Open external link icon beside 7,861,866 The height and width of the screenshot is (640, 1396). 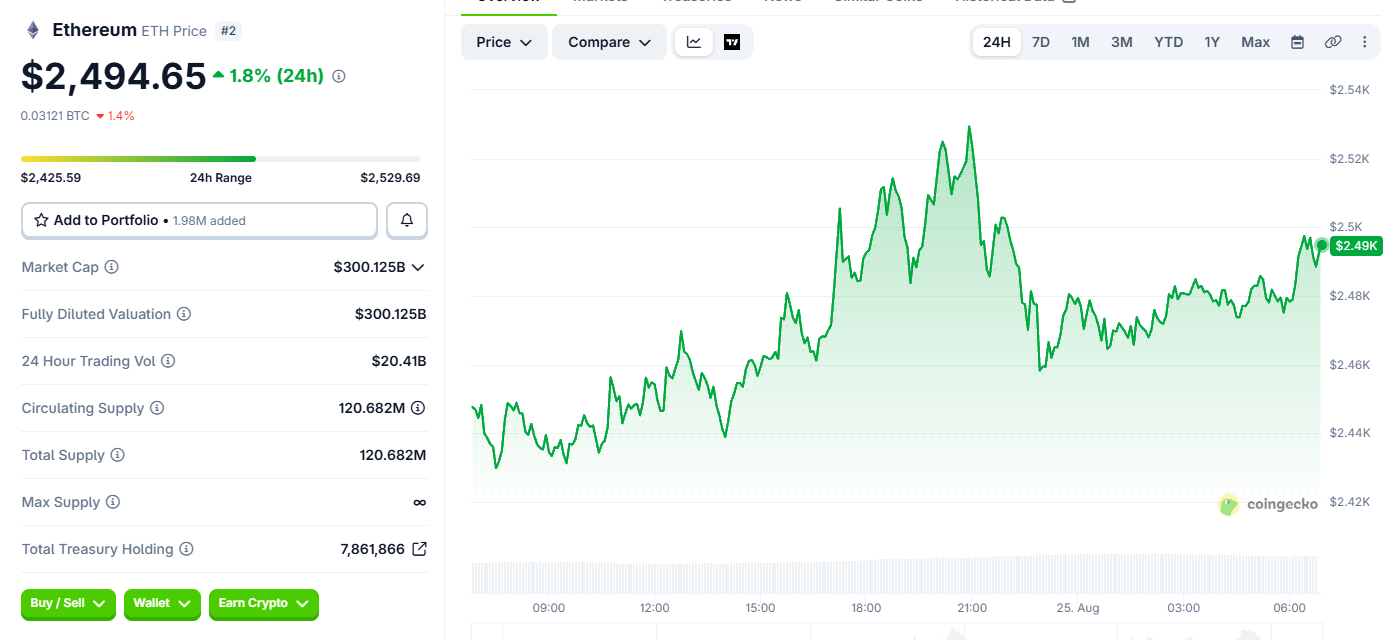[x=420, y=549]
